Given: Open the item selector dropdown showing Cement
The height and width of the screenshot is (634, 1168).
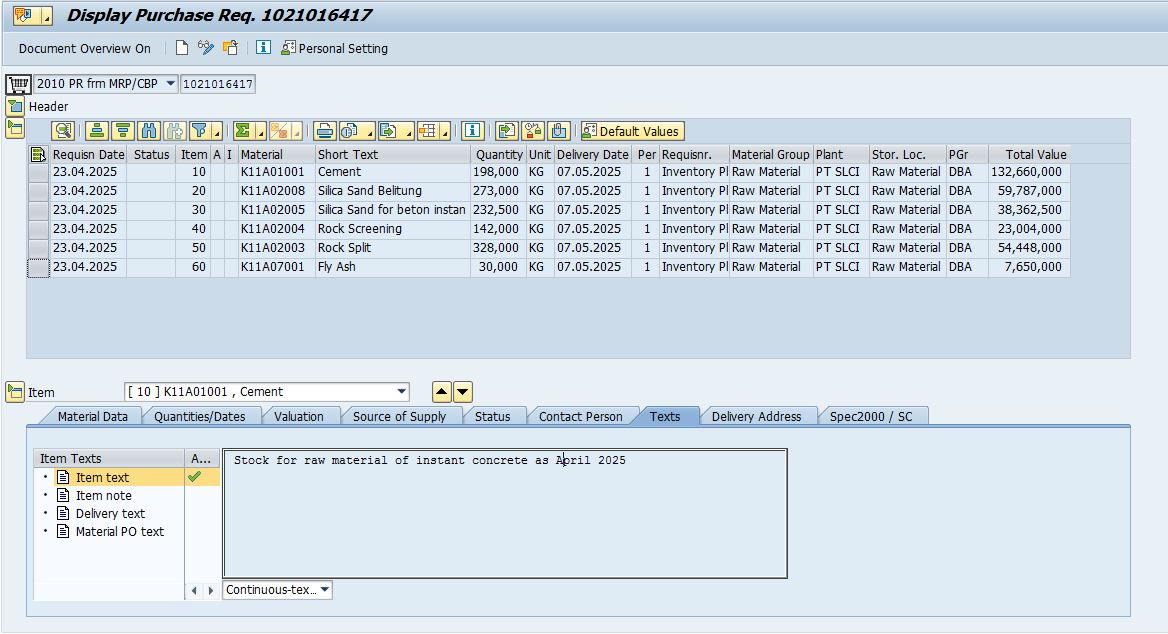Looking at the screenshot, I should [402, 391].
